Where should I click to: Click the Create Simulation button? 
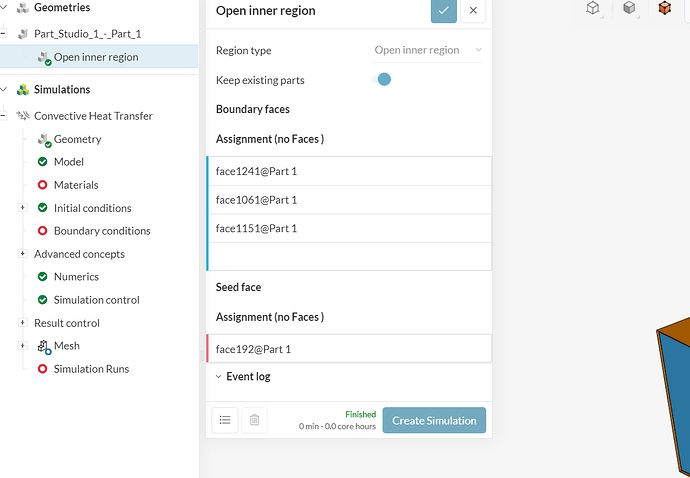pyautogui.click(x=434, y=421)
